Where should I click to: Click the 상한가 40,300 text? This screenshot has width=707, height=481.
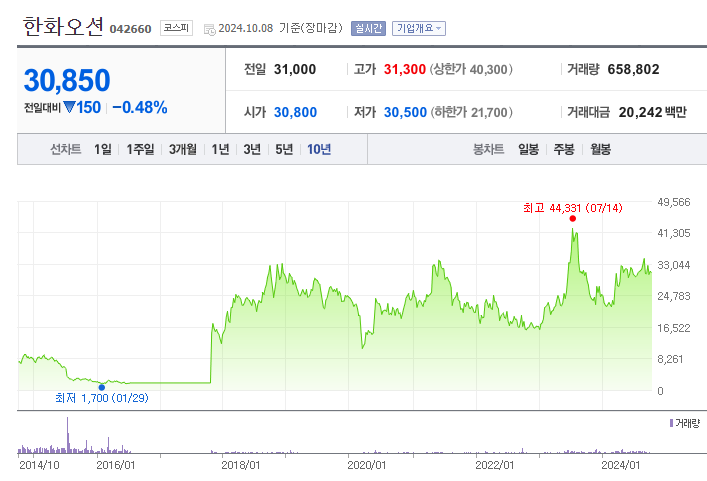[471, 69]
